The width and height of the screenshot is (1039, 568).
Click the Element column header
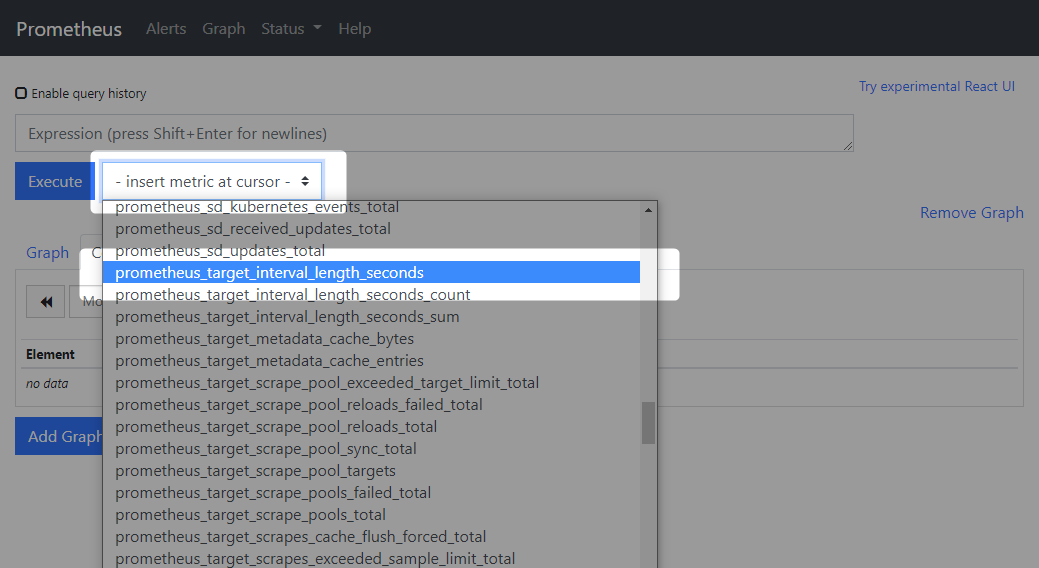50,354
